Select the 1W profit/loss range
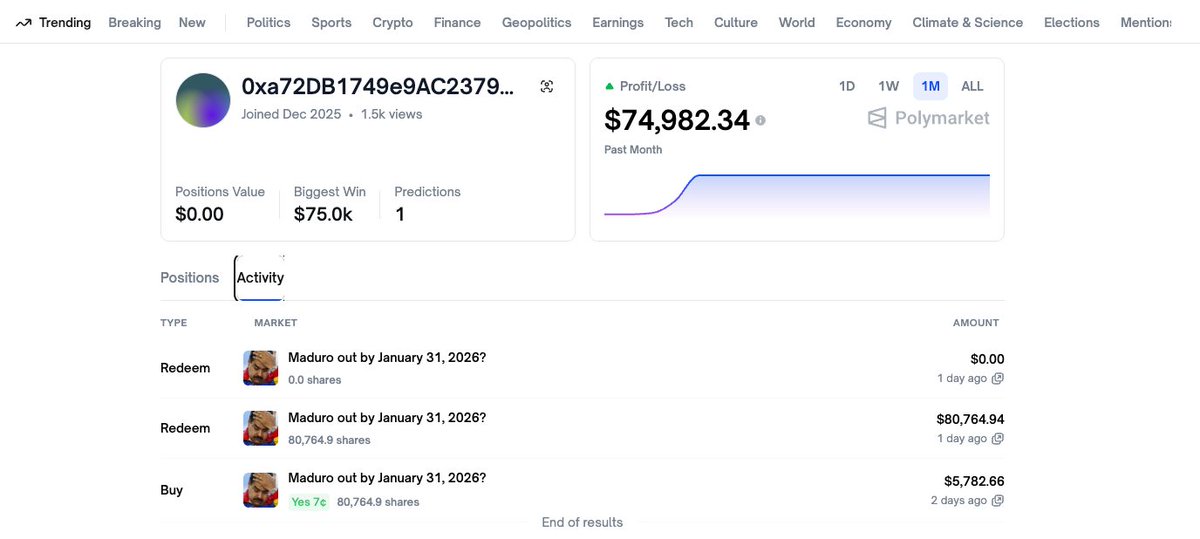1200x539 pixels. click(889, 86)
